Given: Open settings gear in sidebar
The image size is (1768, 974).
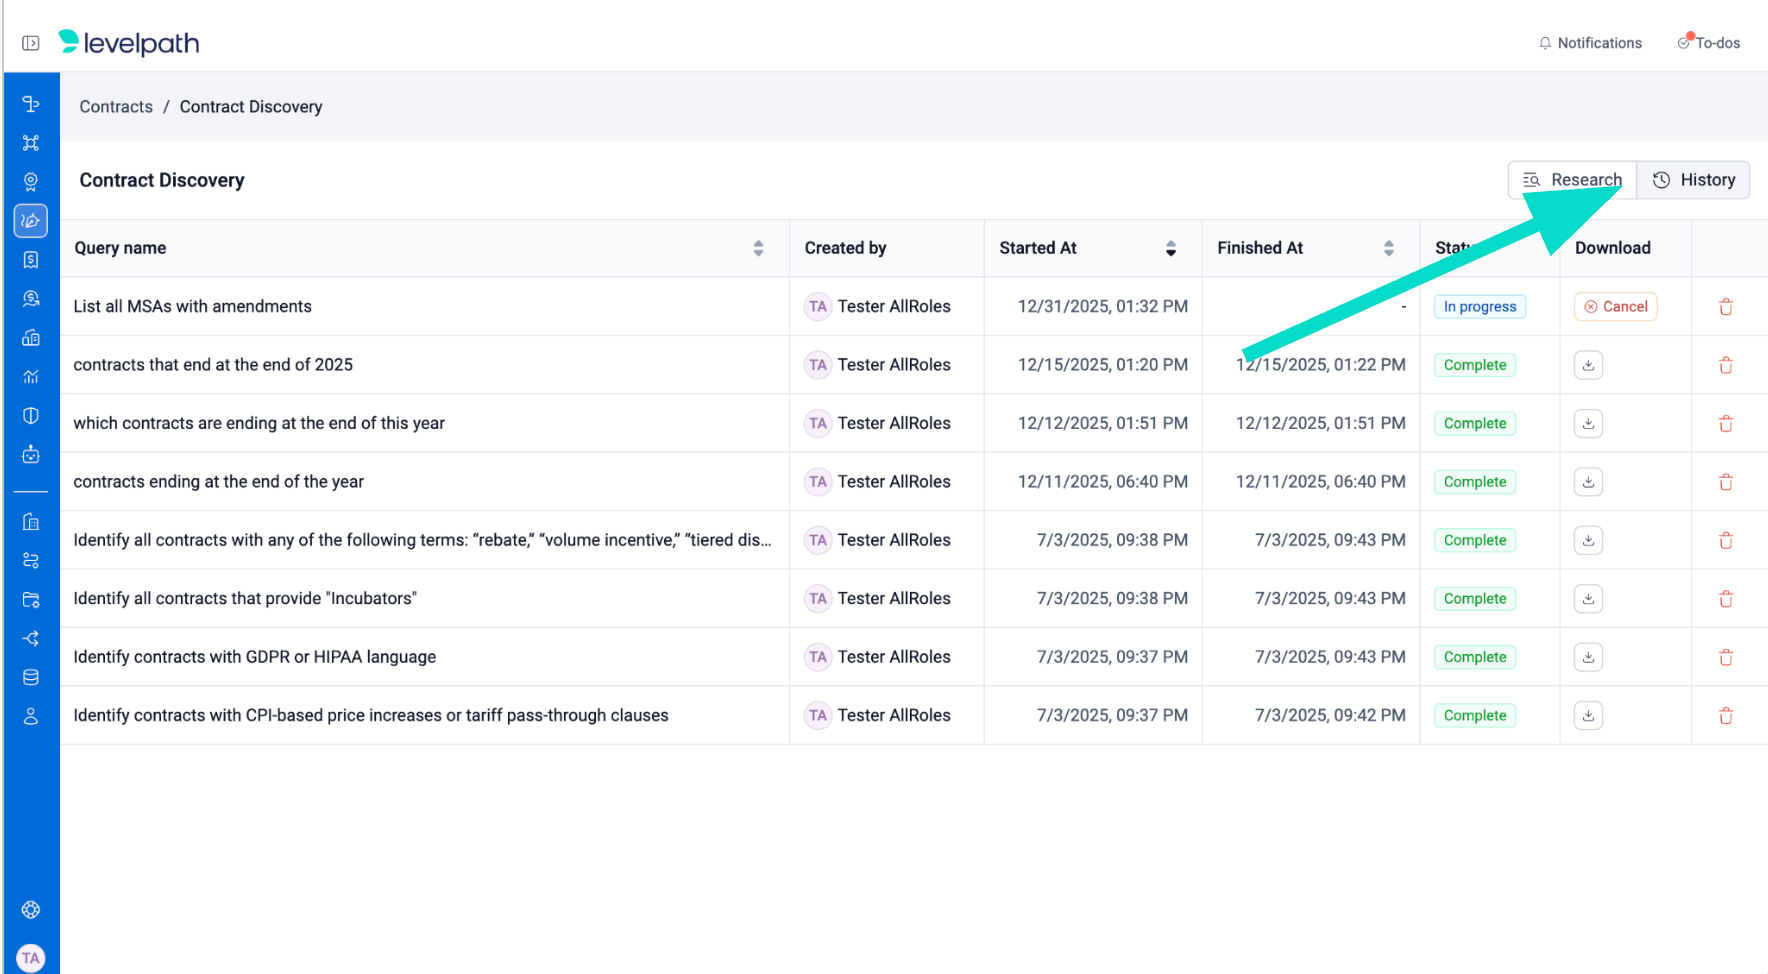Looking at the screenshot, I should 31,910.
